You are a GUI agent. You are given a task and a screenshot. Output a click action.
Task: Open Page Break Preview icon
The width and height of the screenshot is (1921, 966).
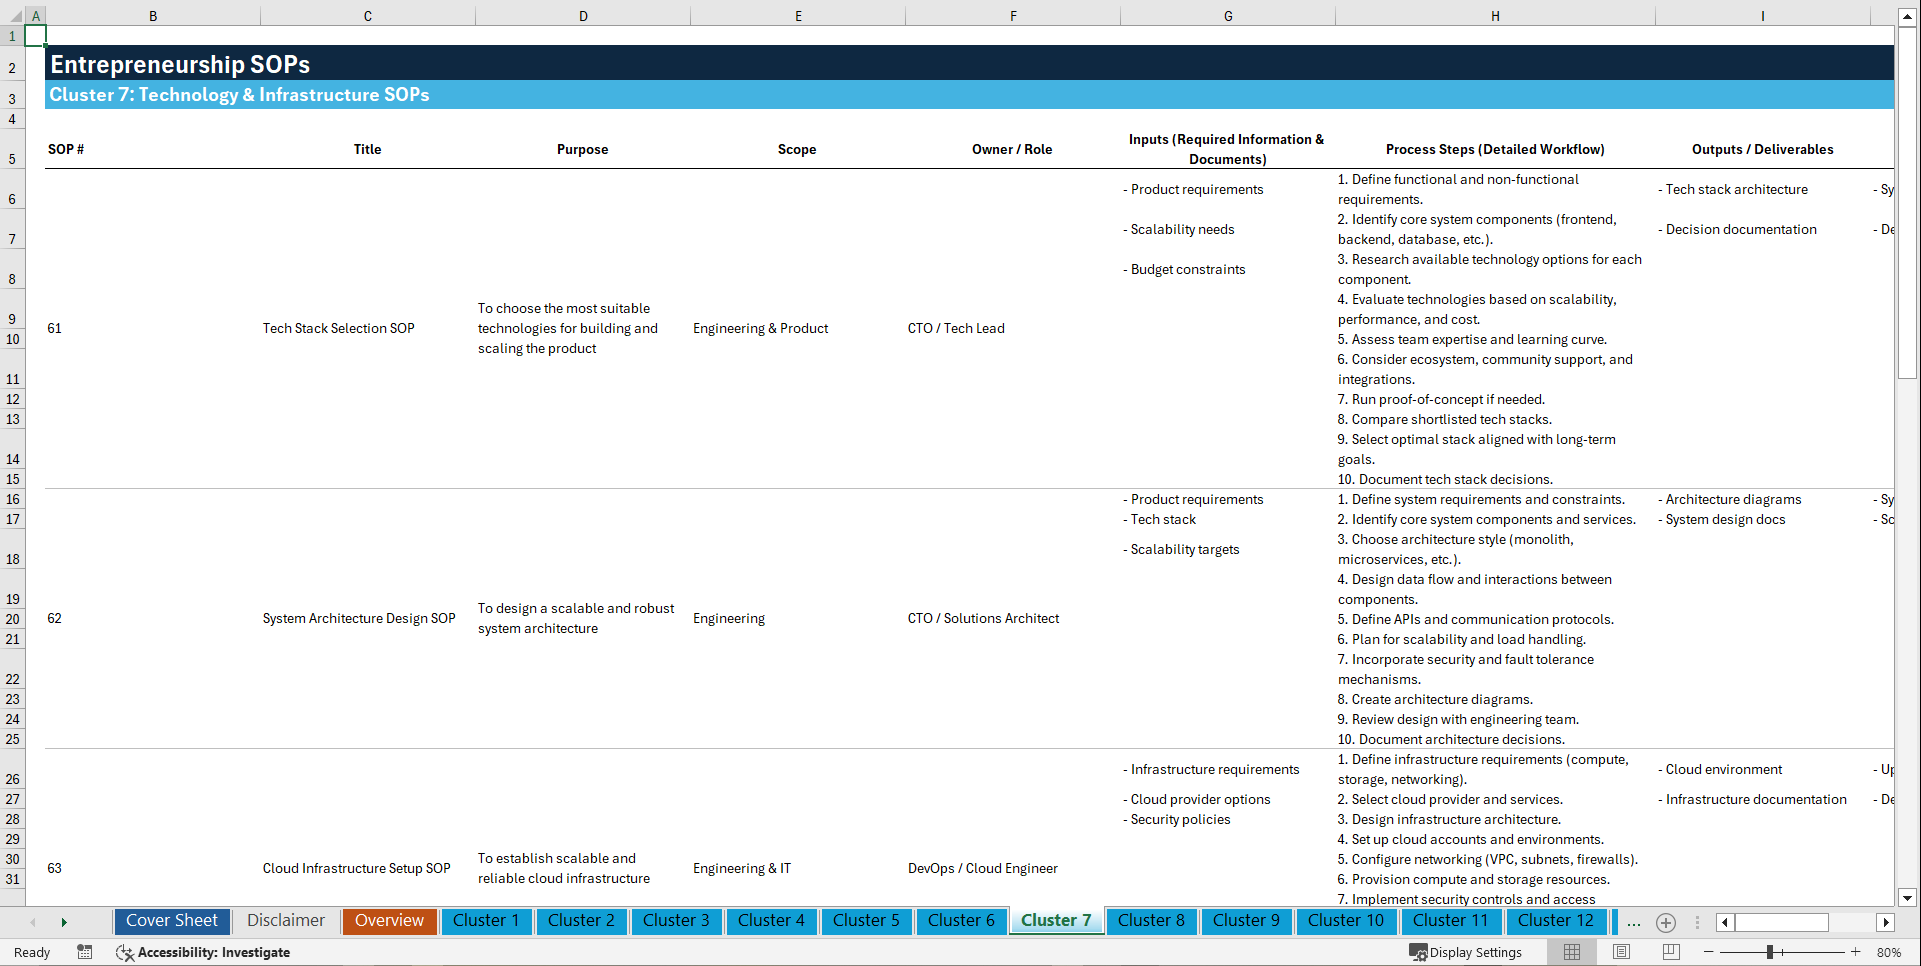coord(1670,952)
